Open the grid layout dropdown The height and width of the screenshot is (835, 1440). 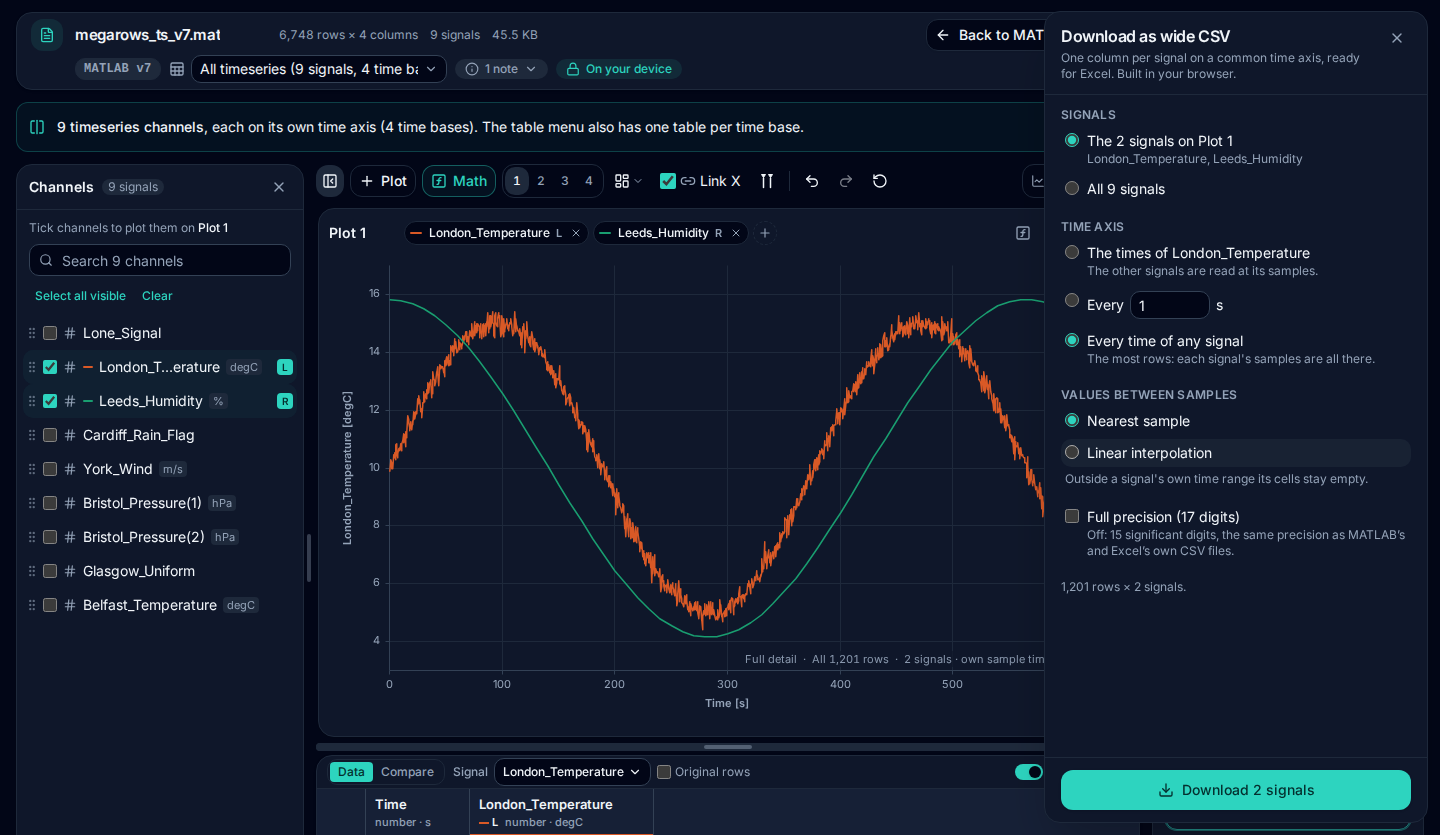pyautogui.click(x=628, y=181)
